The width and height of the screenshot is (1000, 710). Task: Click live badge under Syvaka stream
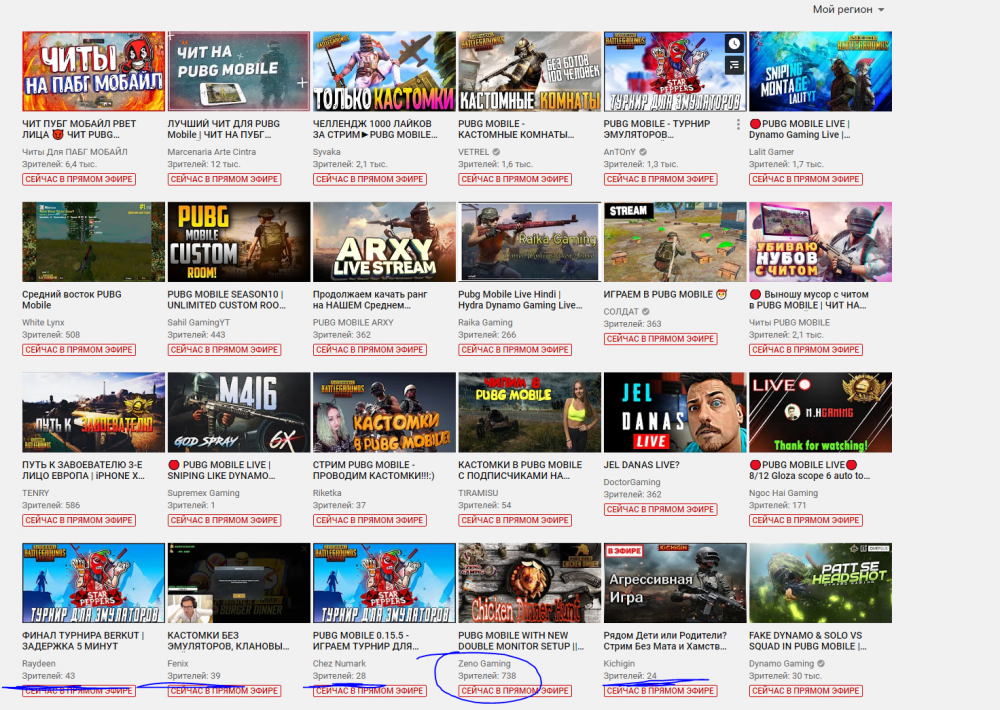point(369,179)
